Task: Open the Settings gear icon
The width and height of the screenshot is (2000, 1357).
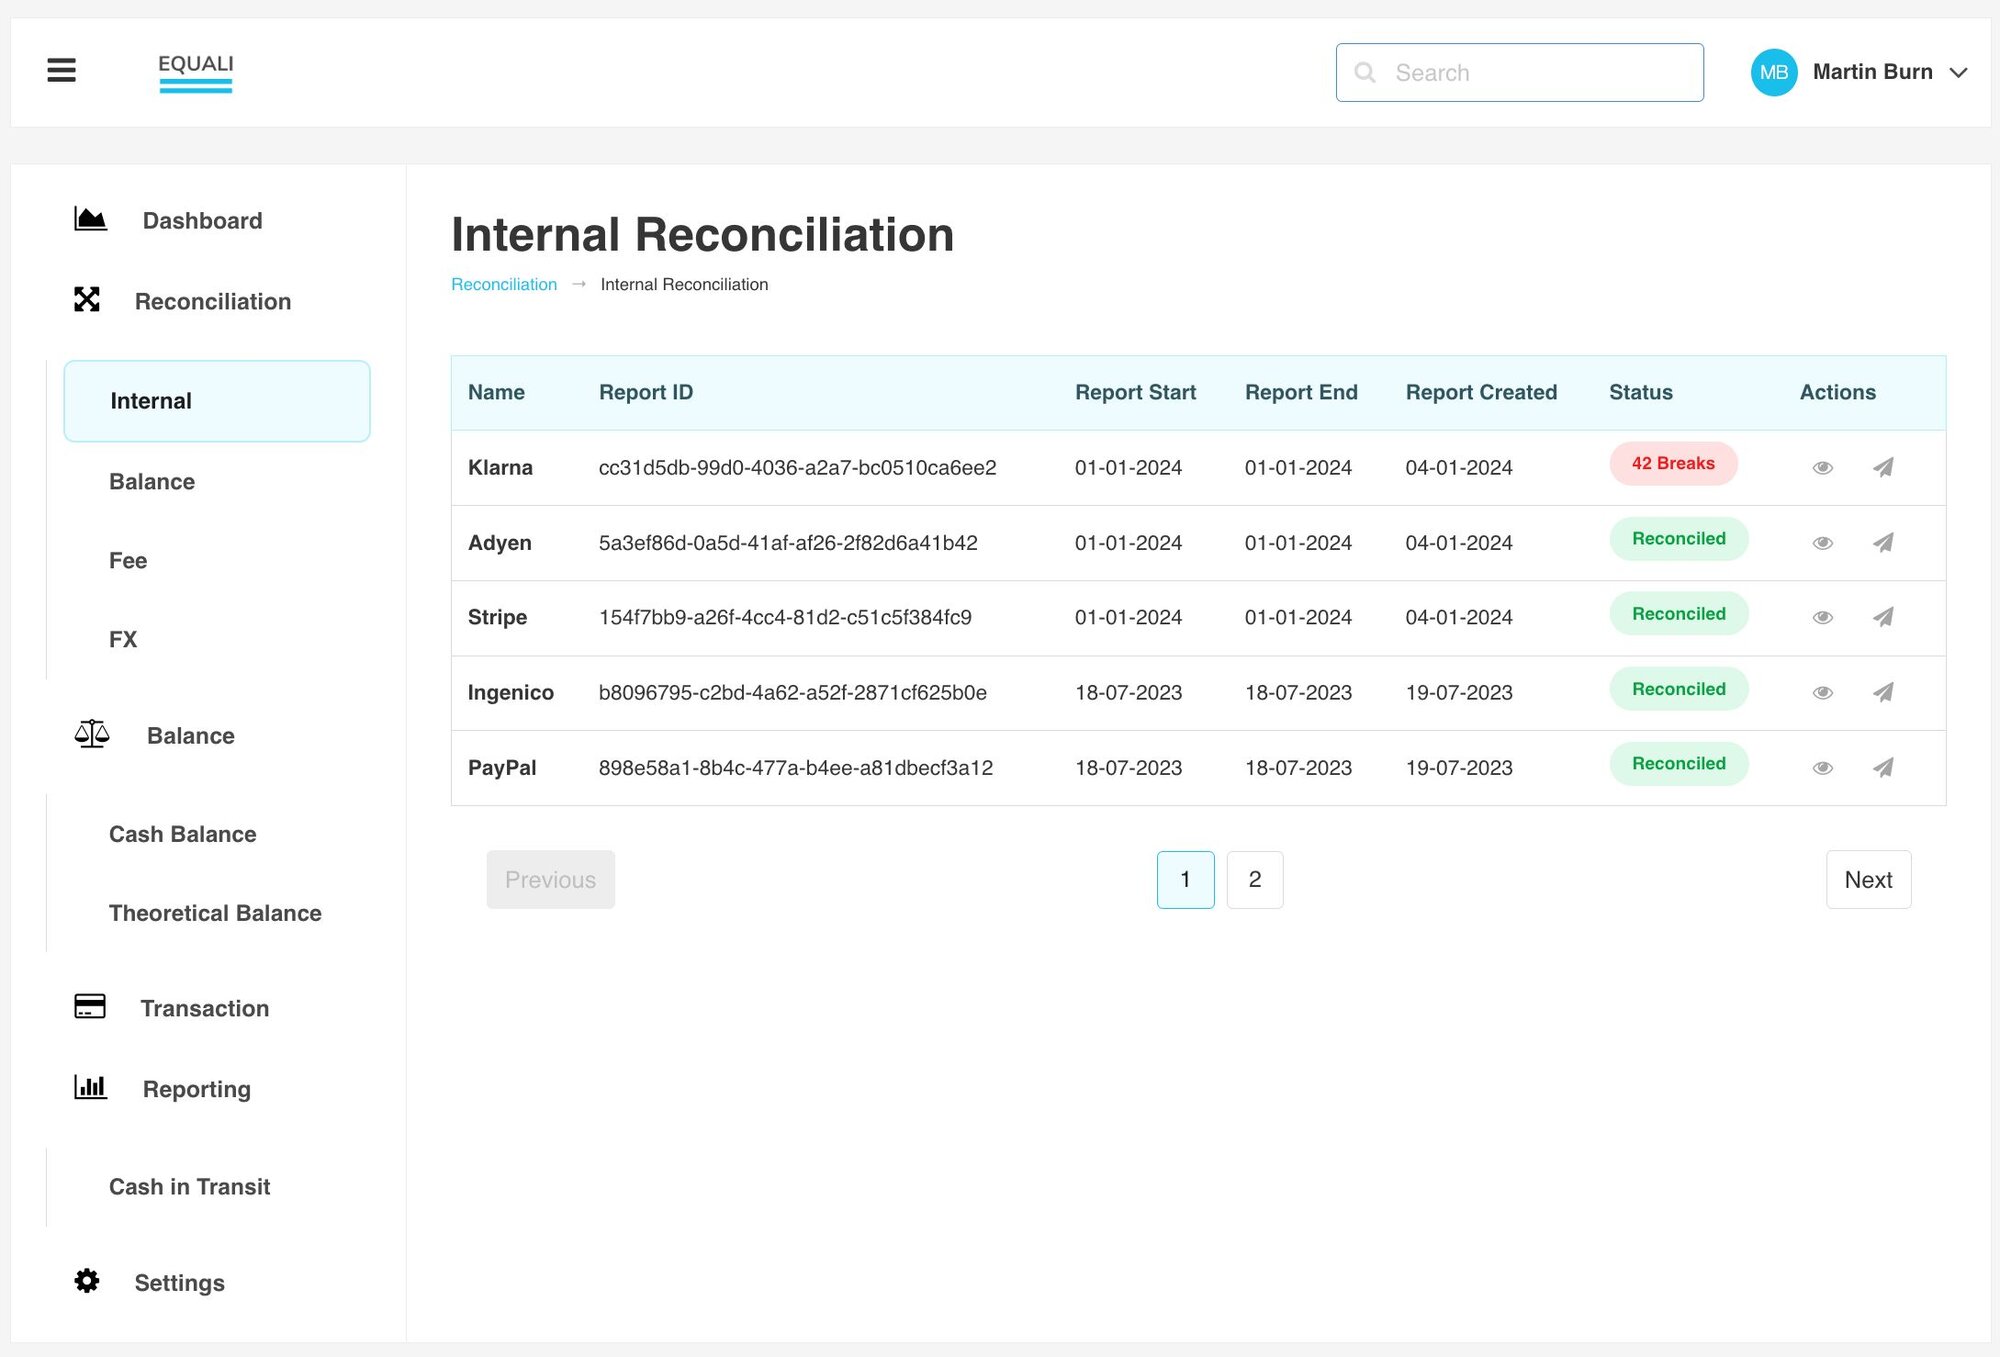Action: point(87,1281)
